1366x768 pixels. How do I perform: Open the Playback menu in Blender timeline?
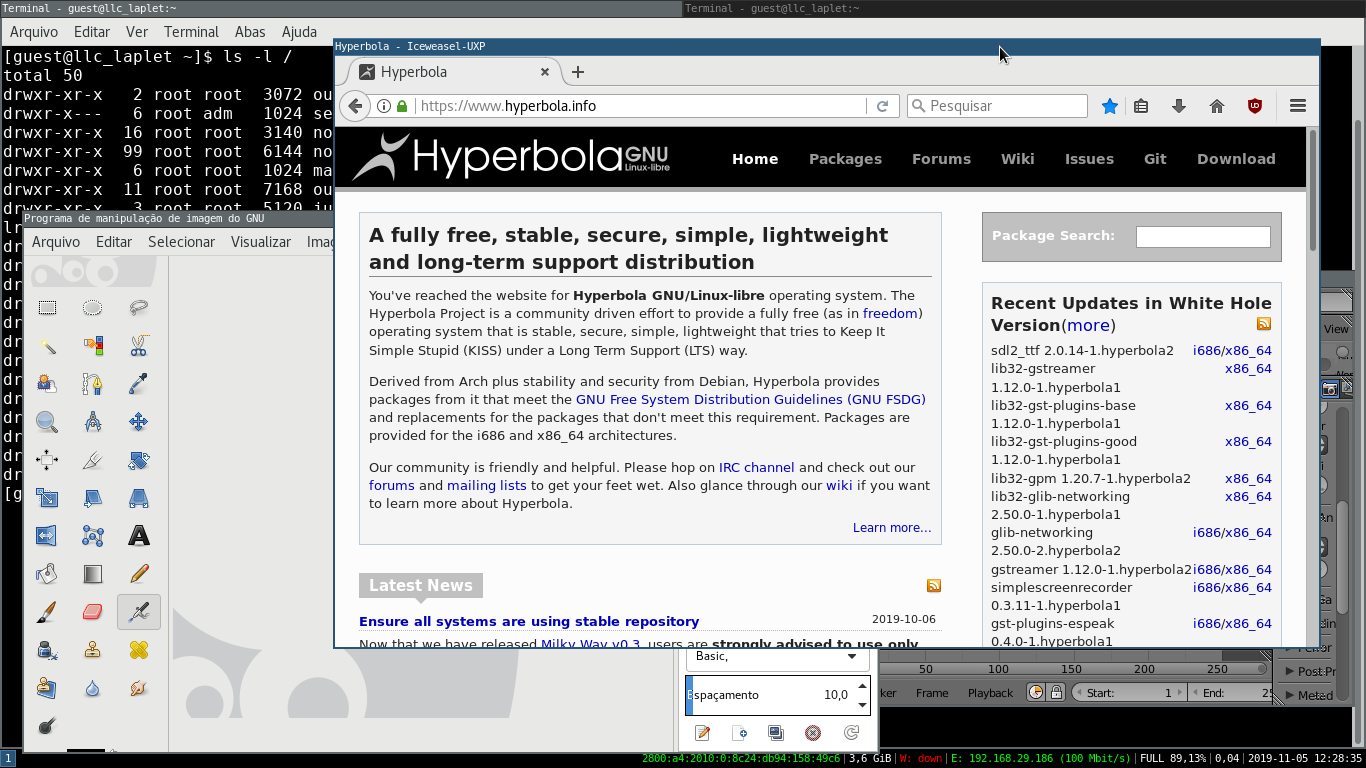click(990, 693)
